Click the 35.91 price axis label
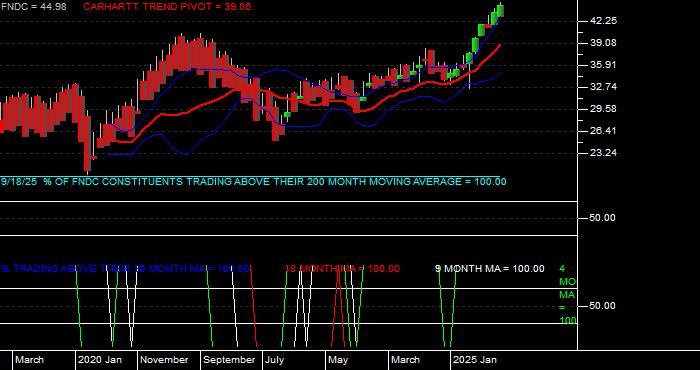The height and width of the screenshot is (370, 700). click(603, 65)
